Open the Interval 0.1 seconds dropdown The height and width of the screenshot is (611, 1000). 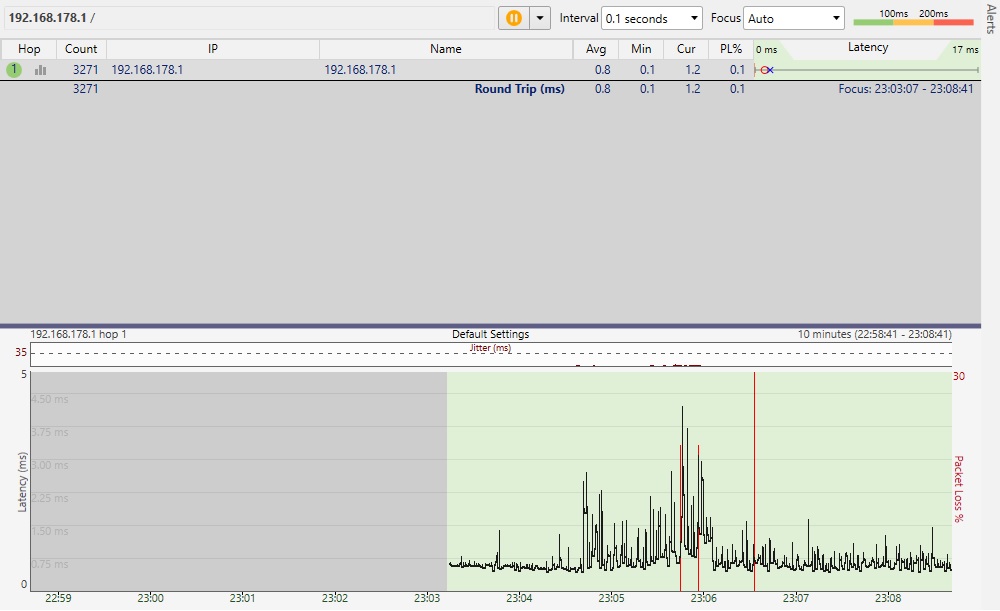pyautogui.click(x=651, y=18)
